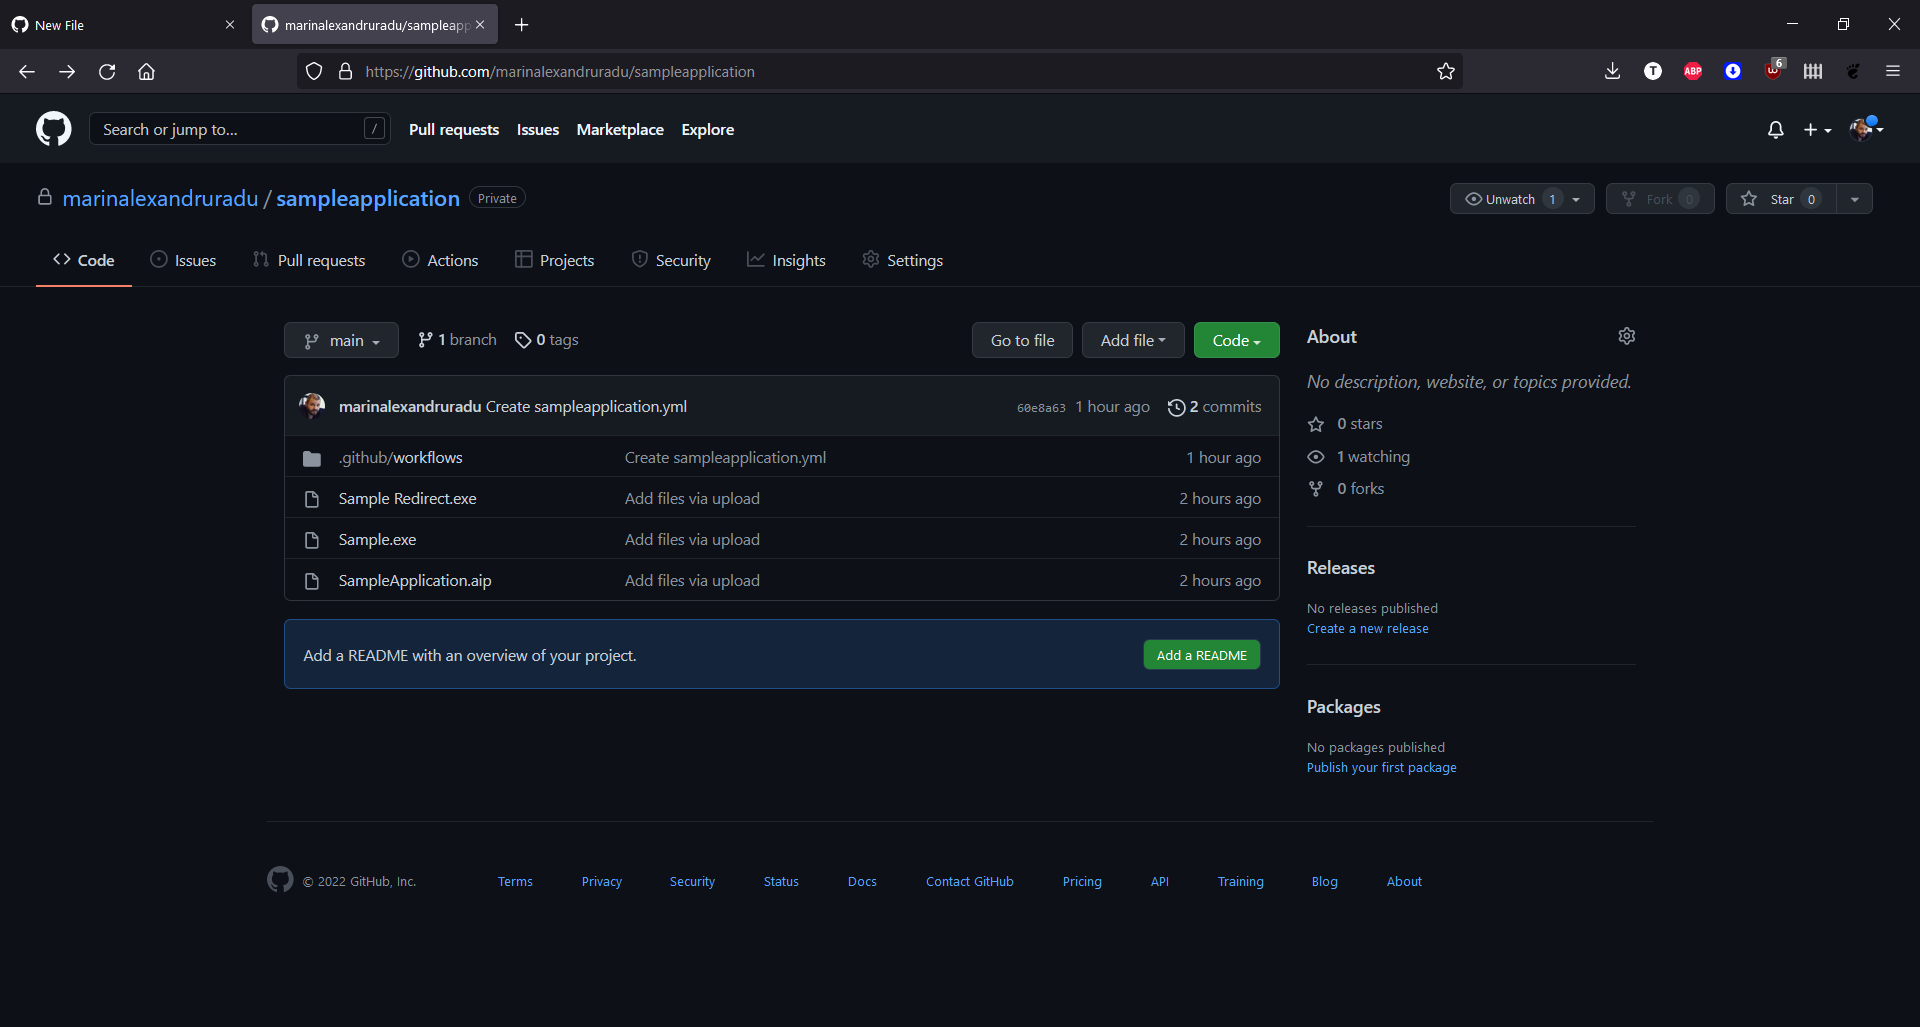This screenshot has width=1920, height=1027.
Task: Open the user avatar menu
Action: 1866,129
